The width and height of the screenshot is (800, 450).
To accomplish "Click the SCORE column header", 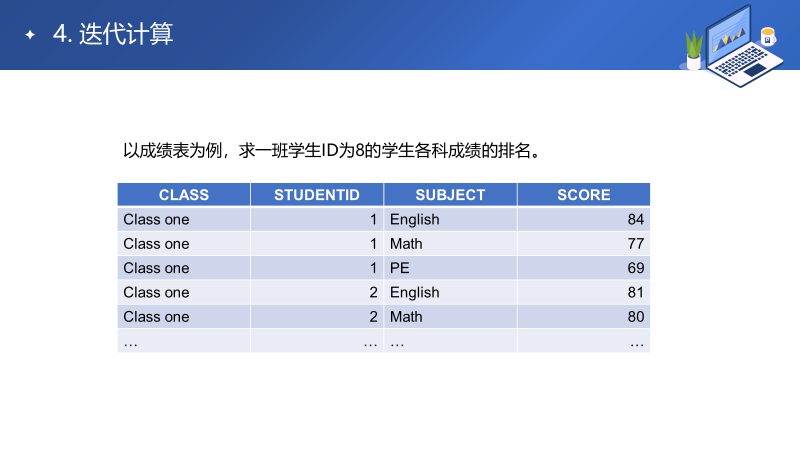I will [x=584, y=195].
